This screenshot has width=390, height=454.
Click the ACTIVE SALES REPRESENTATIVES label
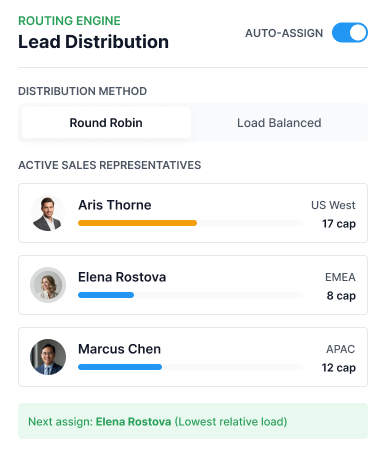tap(110, 165)
